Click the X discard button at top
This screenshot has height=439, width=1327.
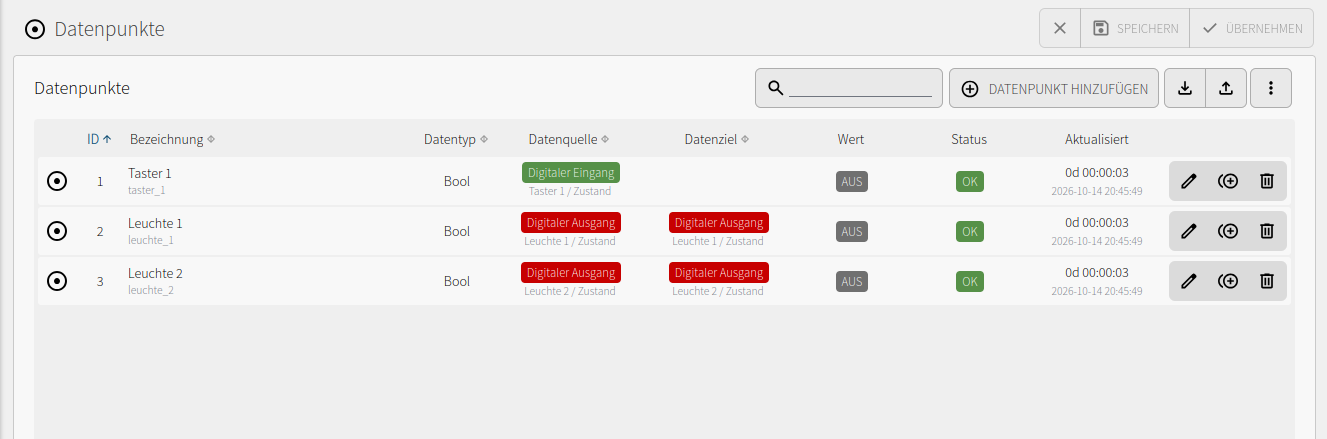point(1060,28)
